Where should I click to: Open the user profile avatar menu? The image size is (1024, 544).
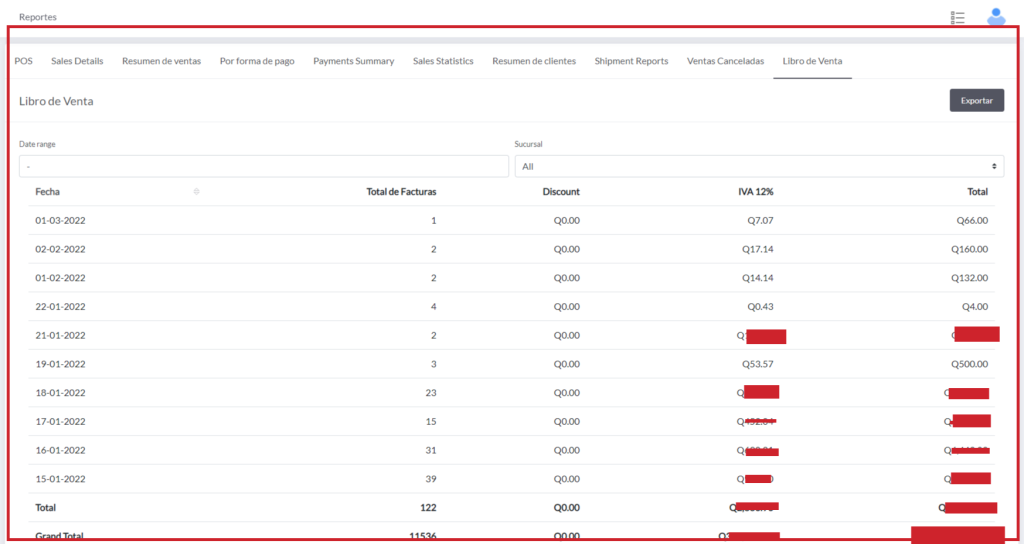(995, 17)
